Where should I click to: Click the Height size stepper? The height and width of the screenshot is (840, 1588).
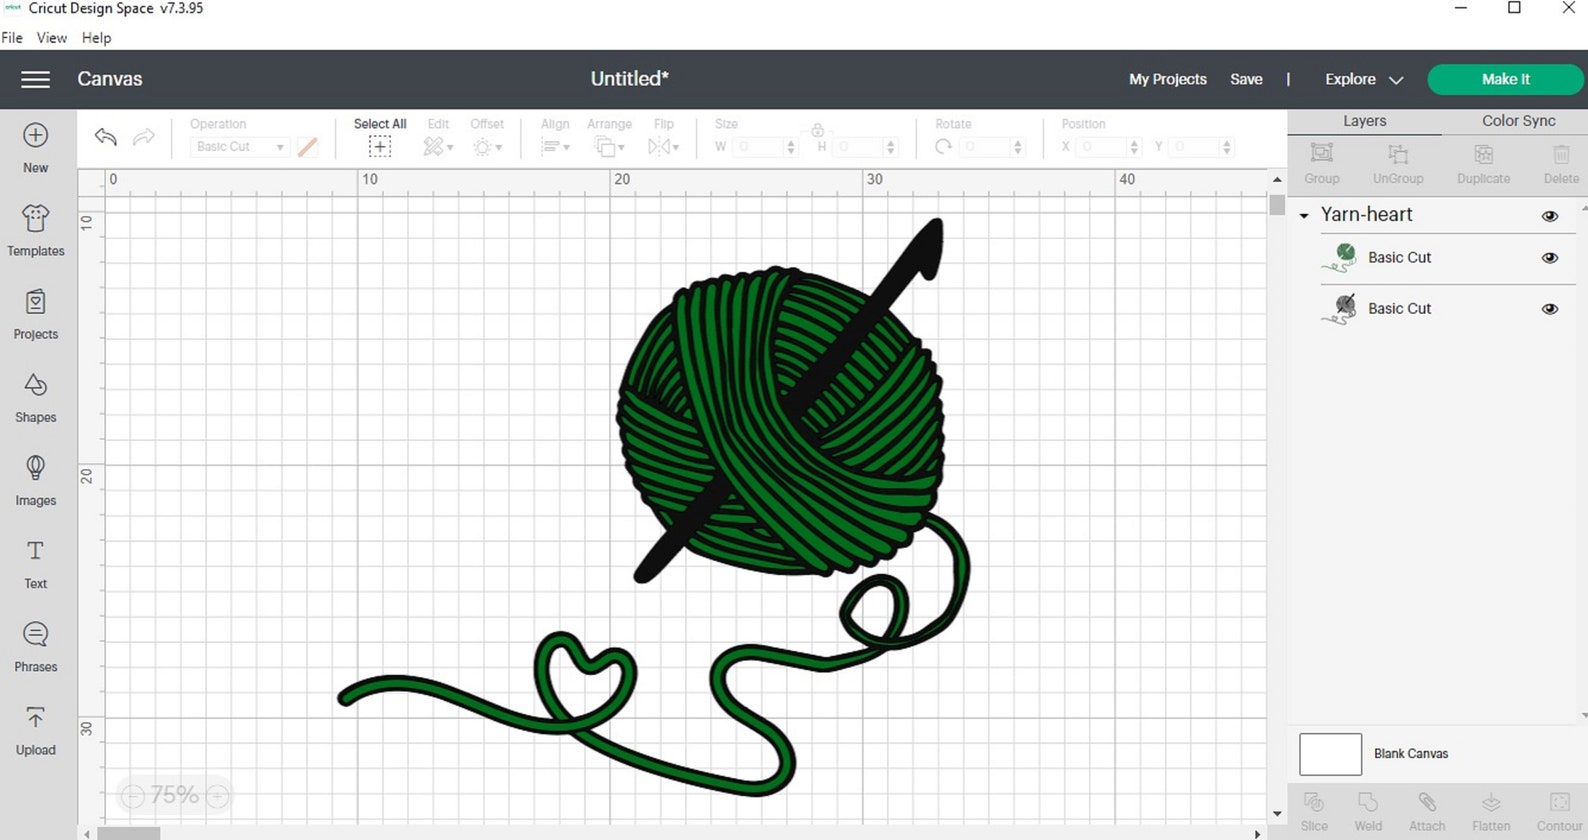tap(890, 147)
